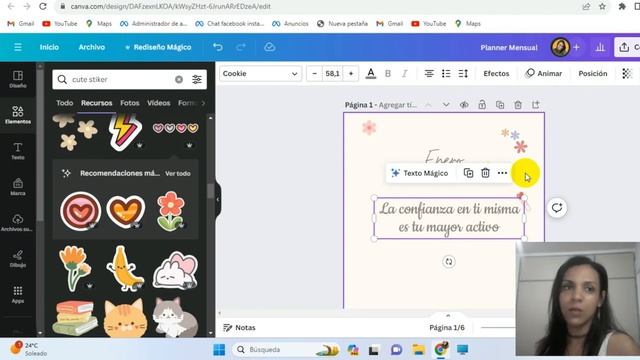Viewport: 640px width, 360px height.
Task: Select the Videos tab
Action: coord(159,103)
